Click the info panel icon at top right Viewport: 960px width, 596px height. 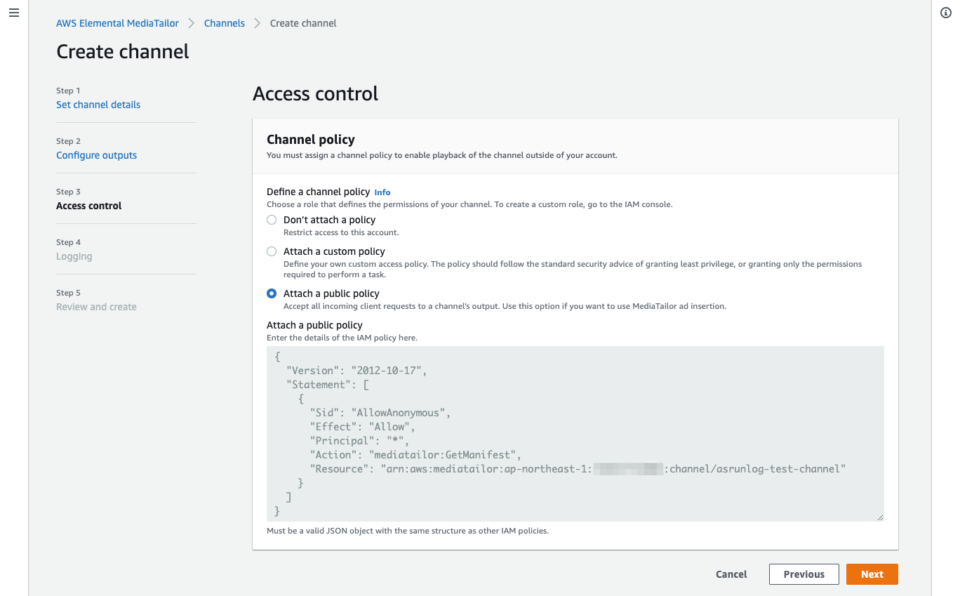click(x=946, y=13)
